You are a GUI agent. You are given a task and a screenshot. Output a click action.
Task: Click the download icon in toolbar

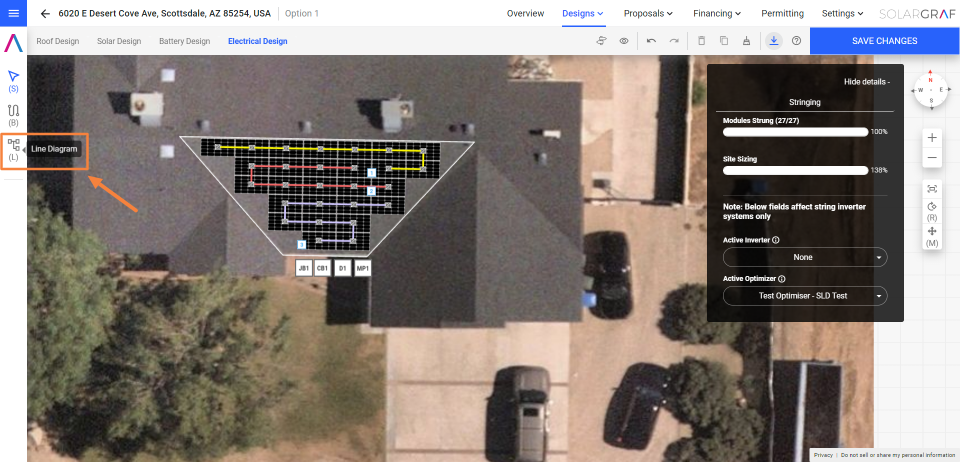(x=774, y=41)
